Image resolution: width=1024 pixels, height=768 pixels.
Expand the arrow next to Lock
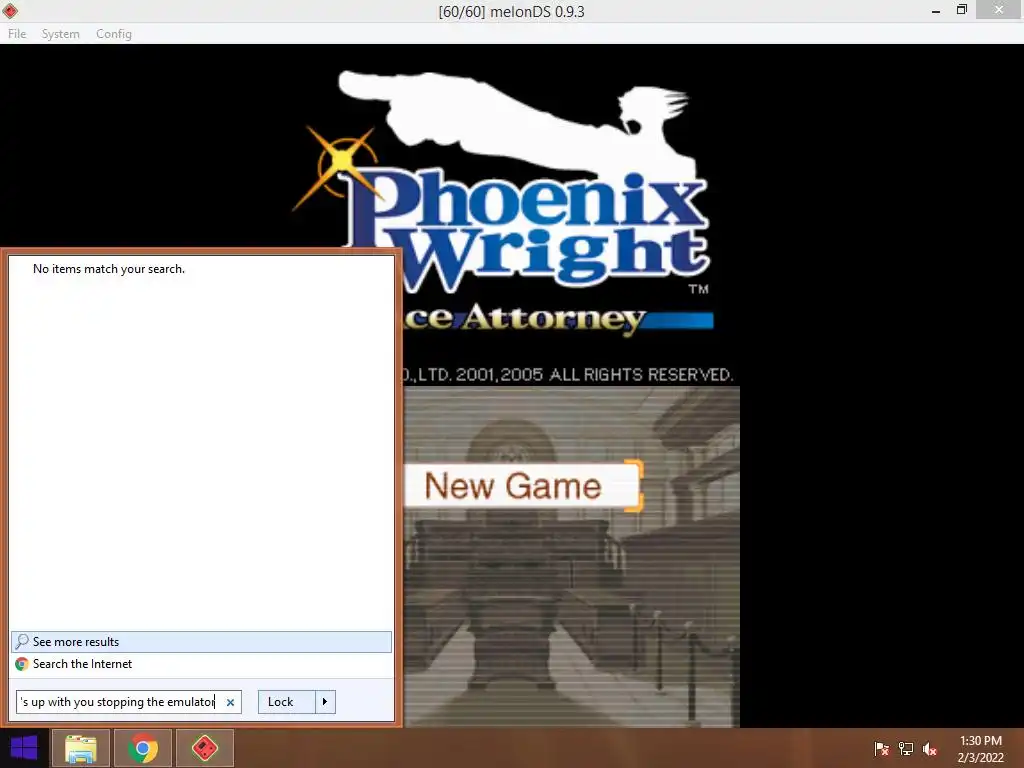[325, 702]
